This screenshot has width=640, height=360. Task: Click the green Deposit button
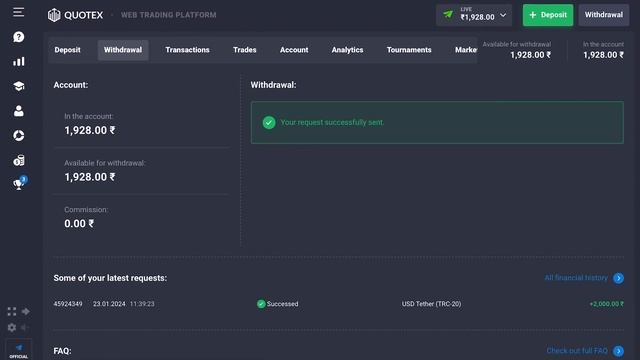point(548,15)
